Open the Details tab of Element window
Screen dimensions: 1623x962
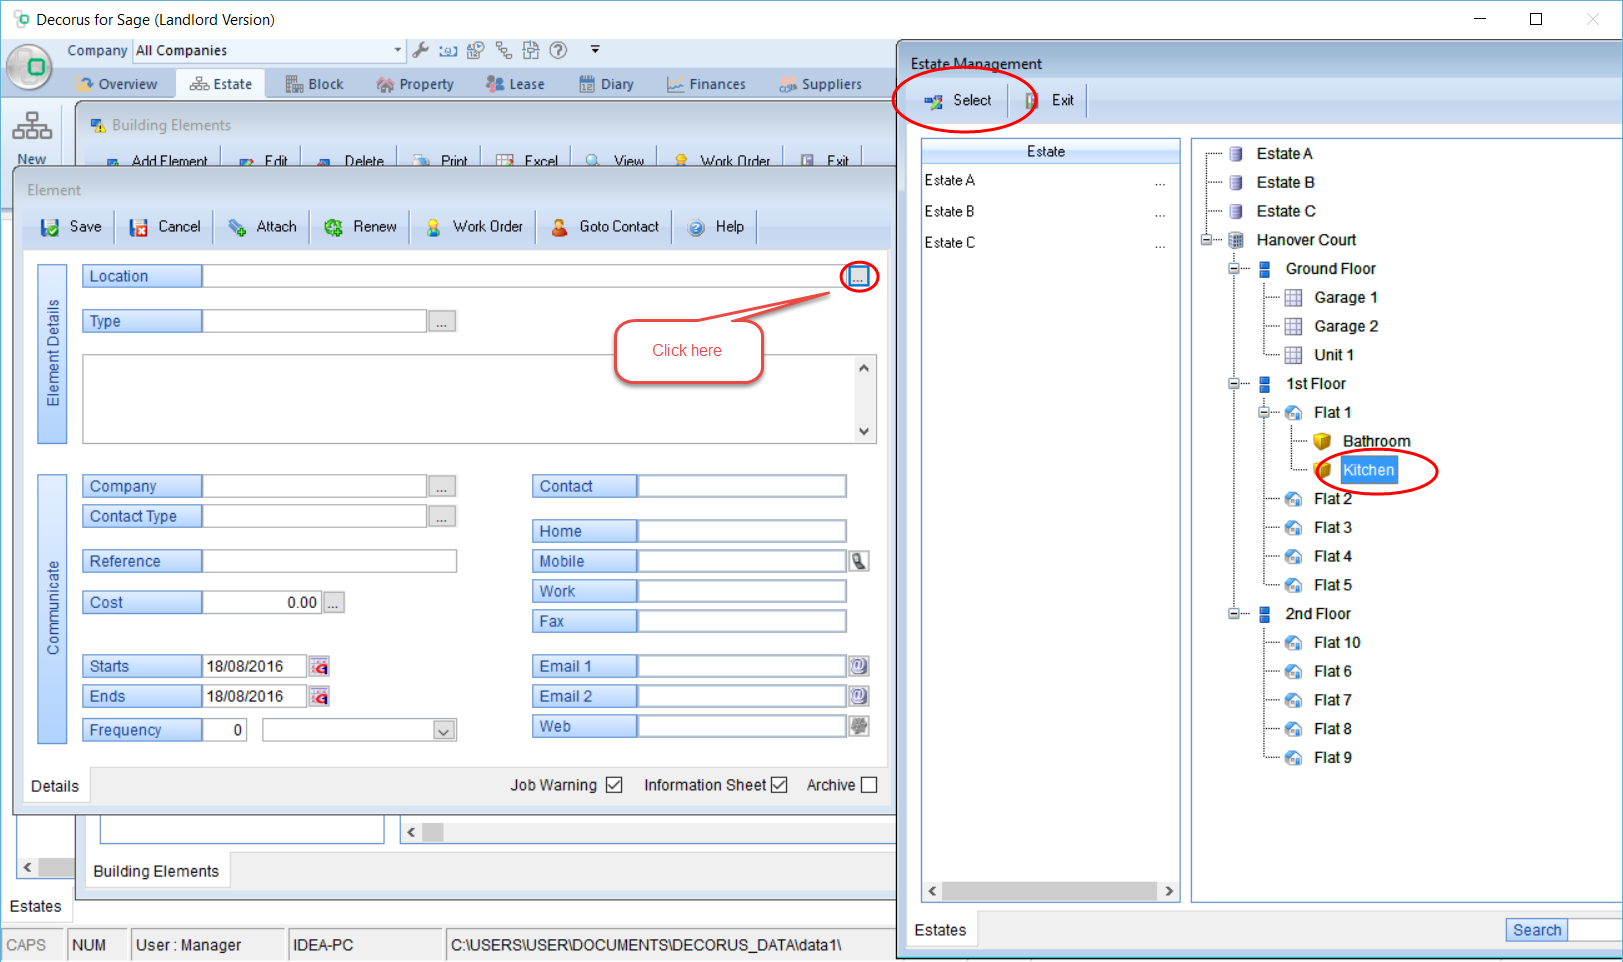coord(55,786)
